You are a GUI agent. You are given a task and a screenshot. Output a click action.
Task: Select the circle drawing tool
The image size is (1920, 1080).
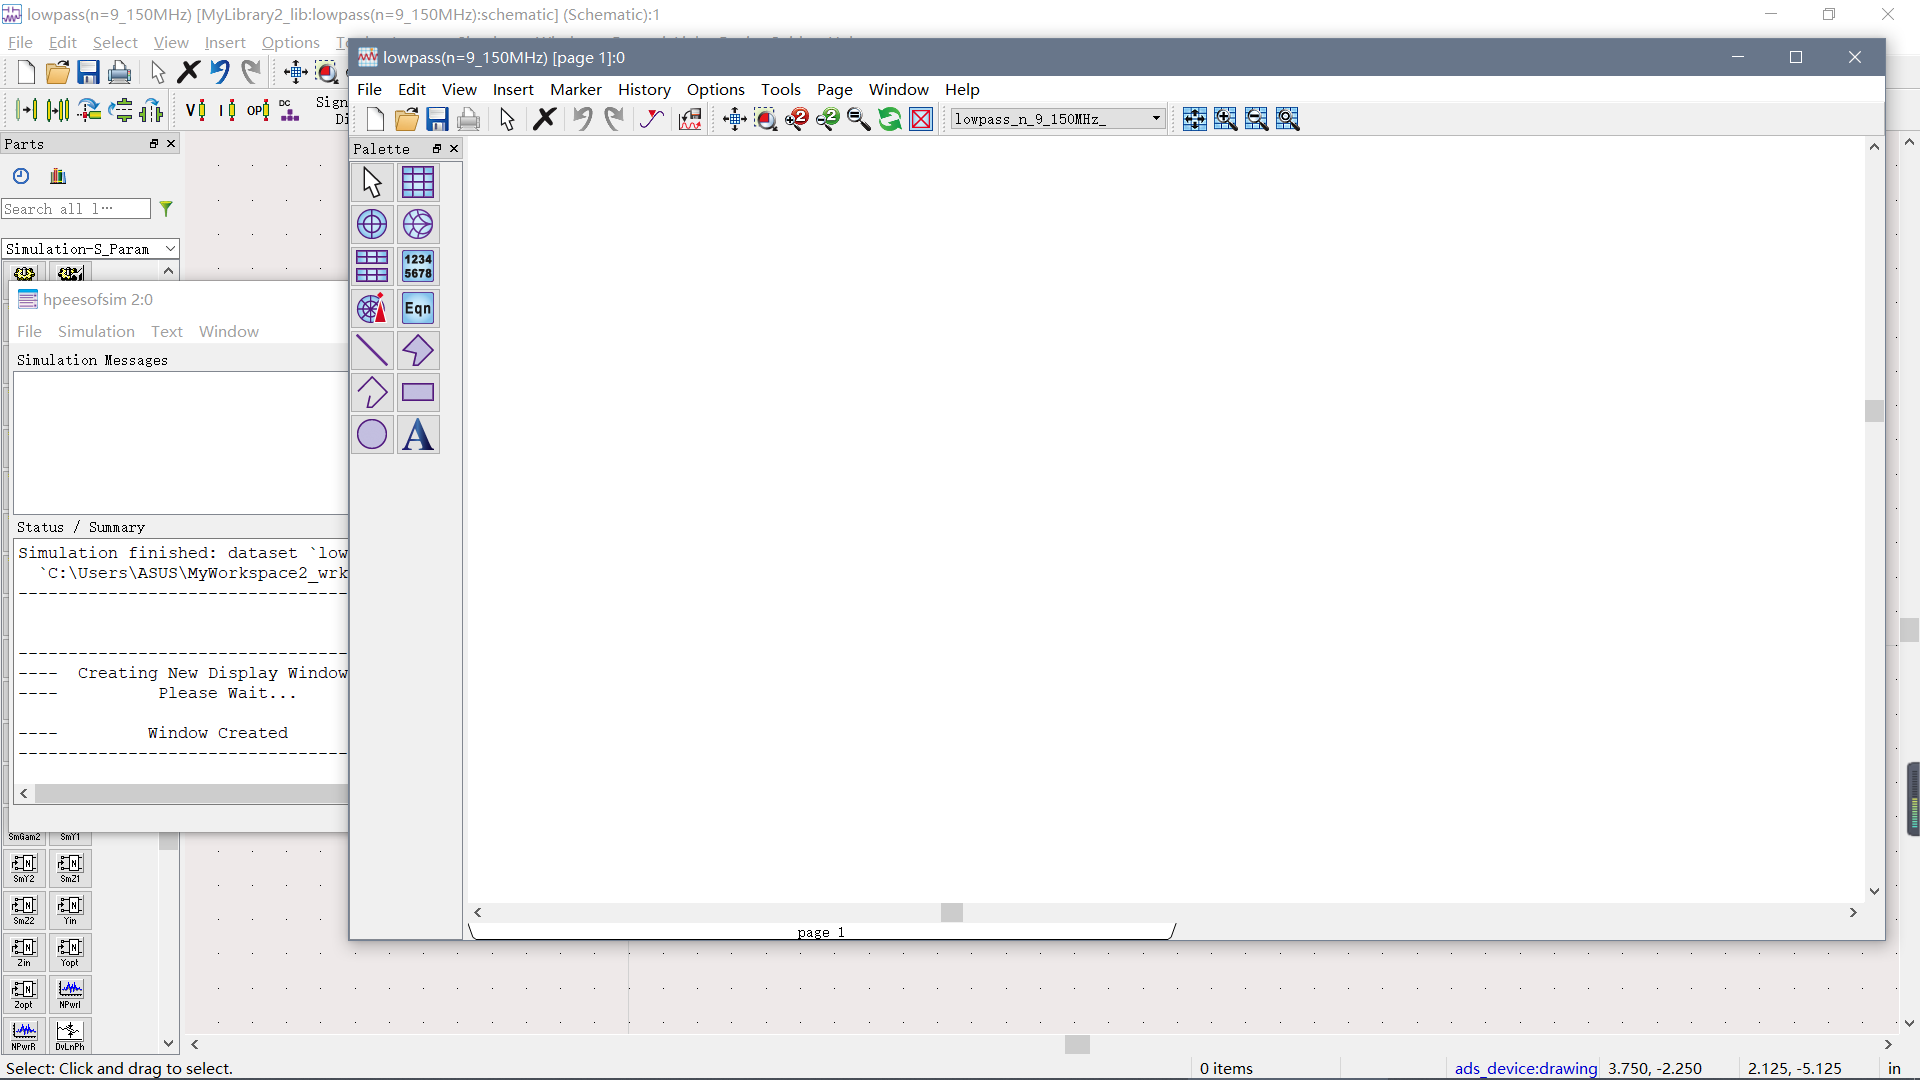372,434
